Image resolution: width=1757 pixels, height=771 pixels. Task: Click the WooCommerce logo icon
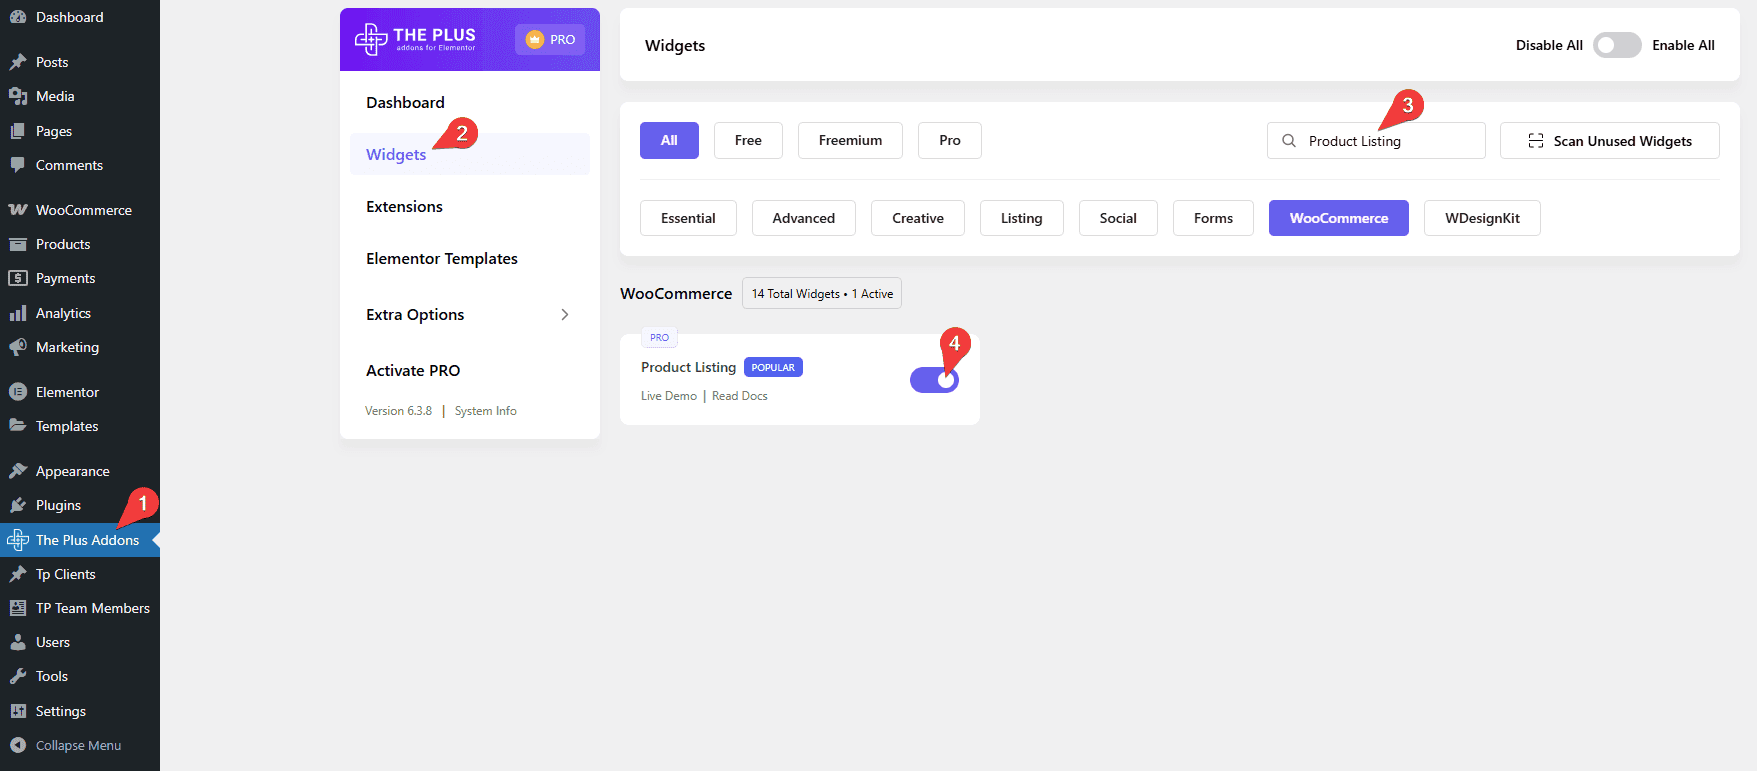[x=18, y=210]
